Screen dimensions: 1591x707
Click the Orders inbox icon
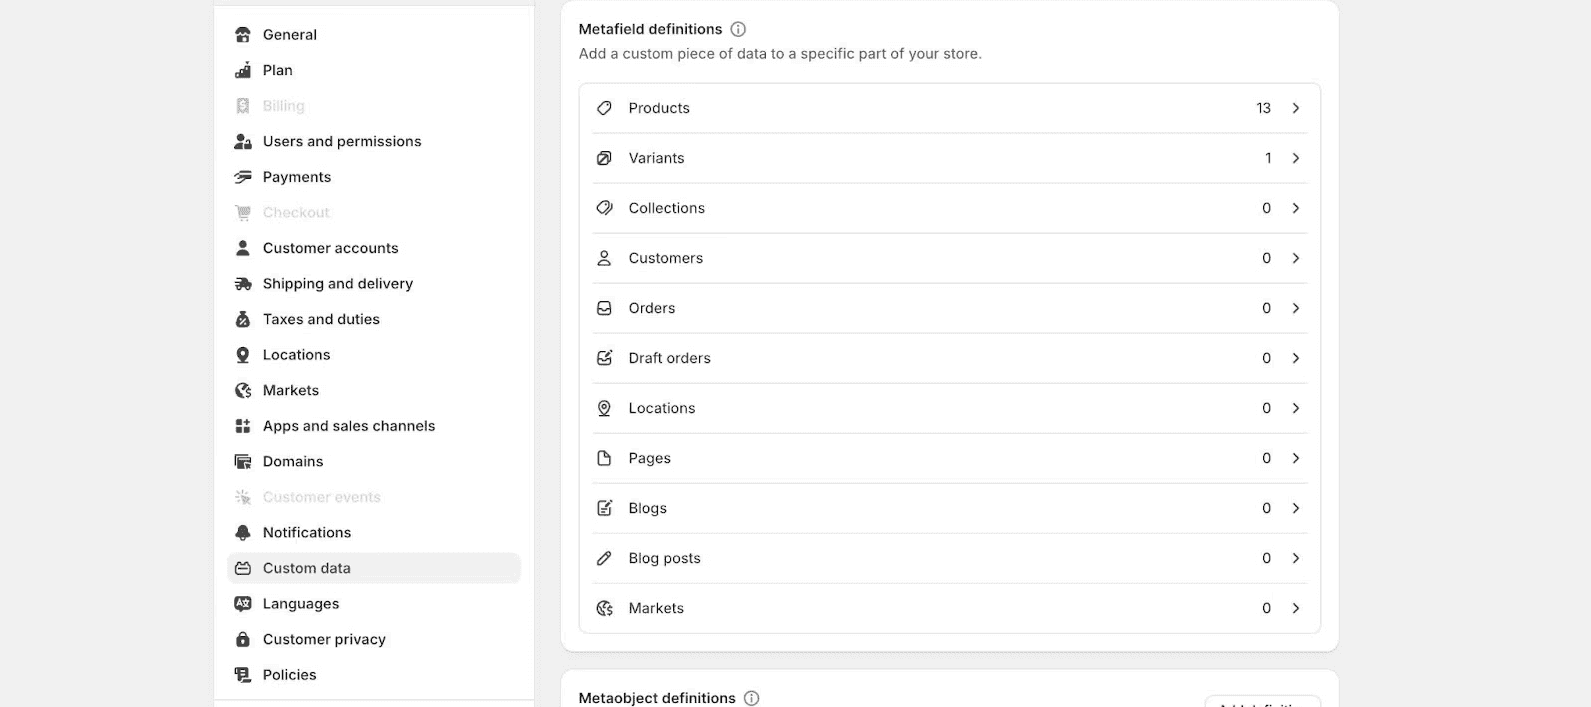(604, 308)
